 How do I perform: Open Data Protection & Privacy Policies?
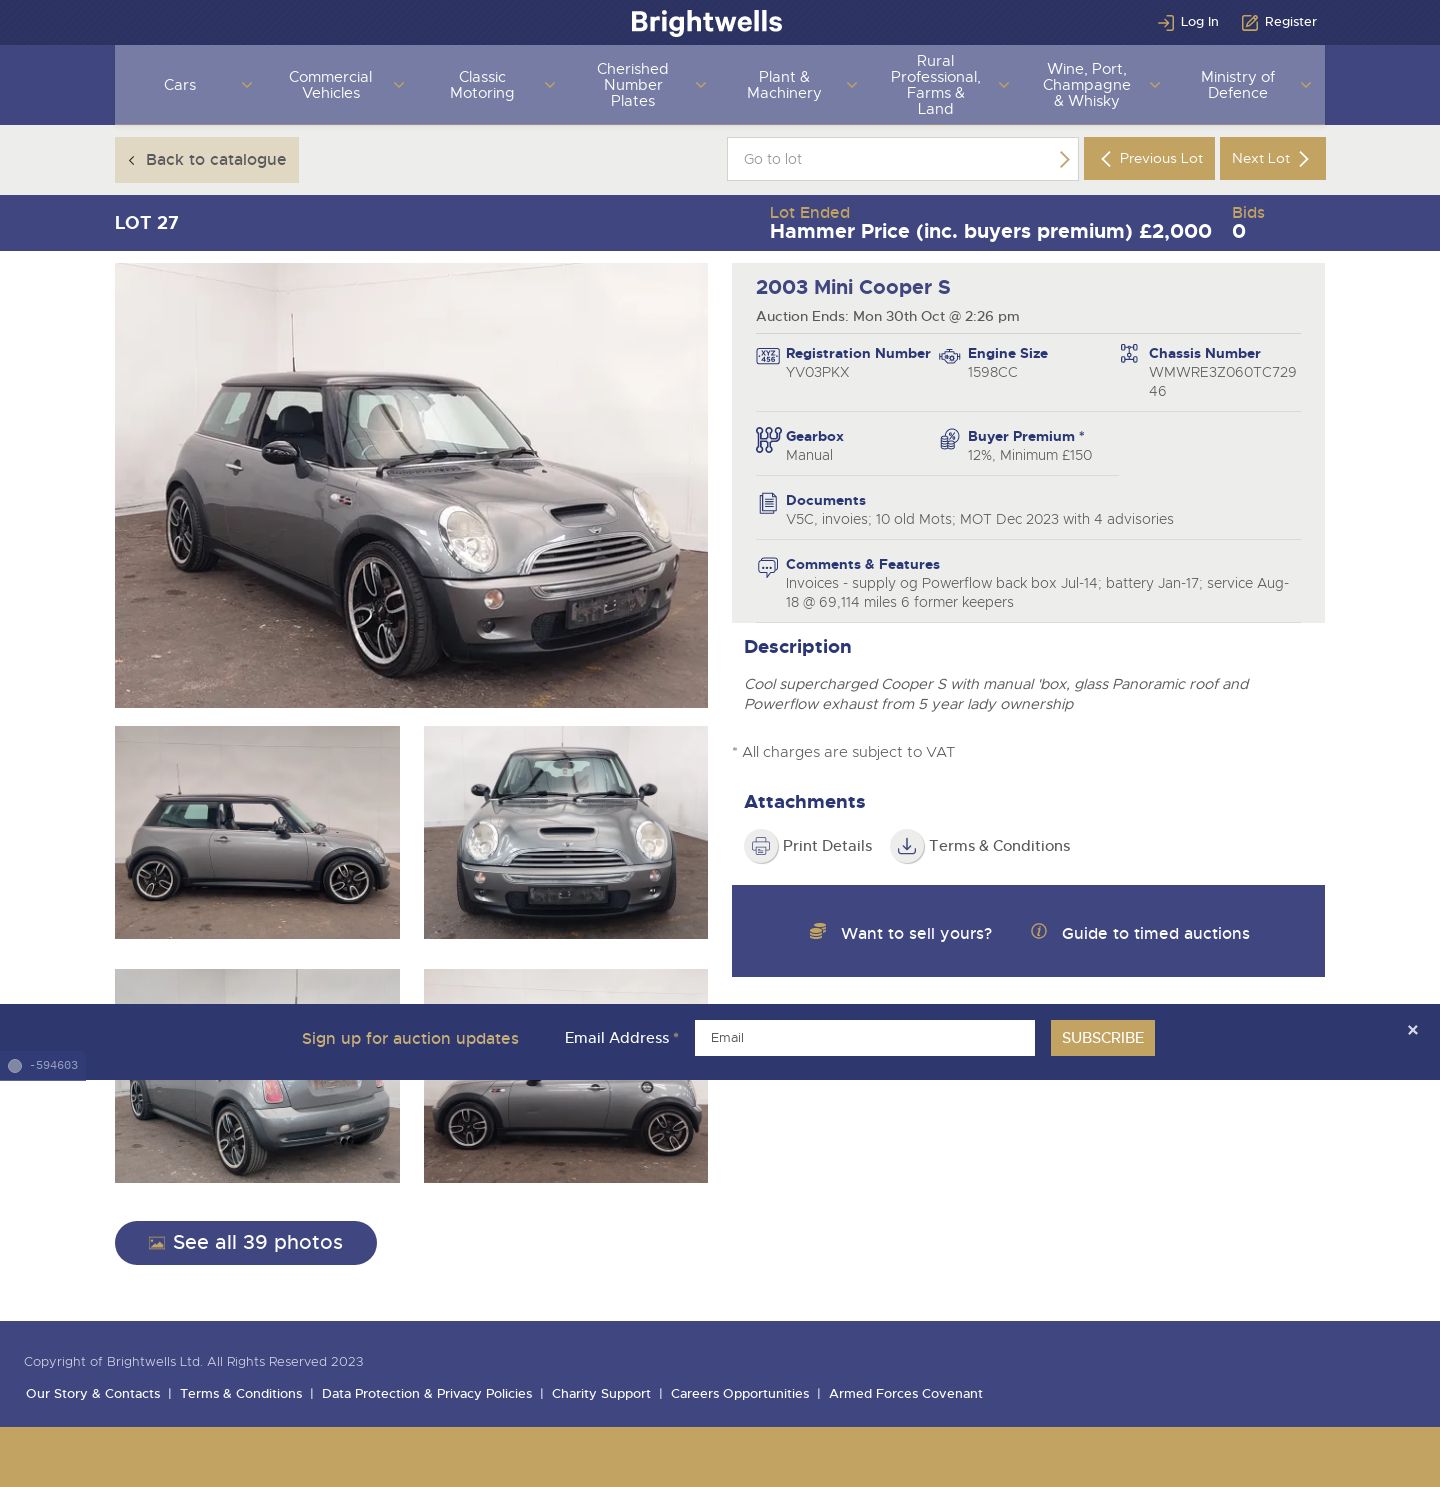(x=427, y=1394)
